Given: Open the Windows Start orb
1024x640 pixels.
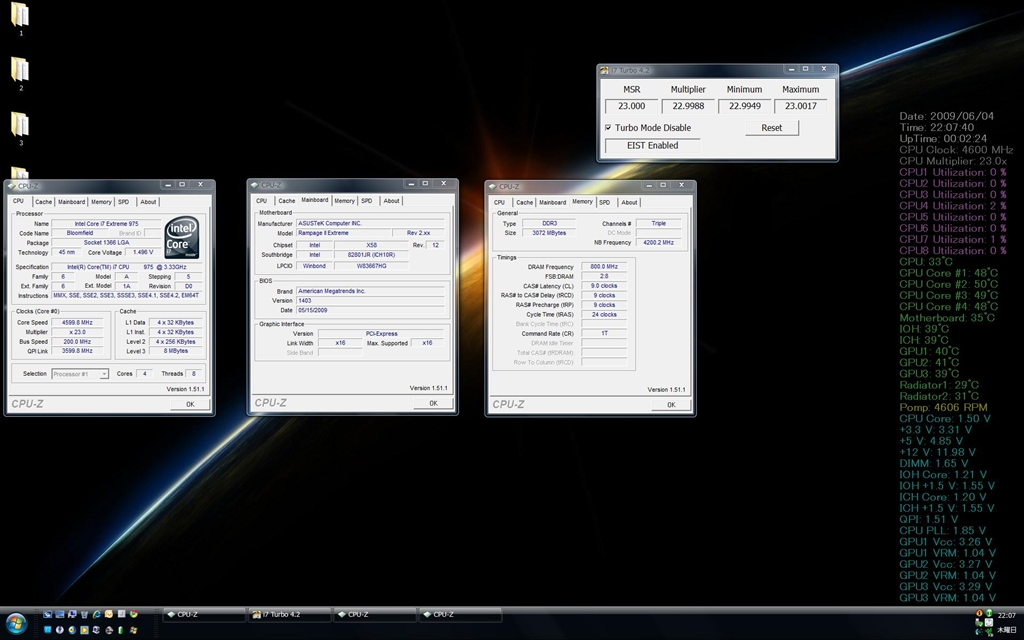Looking at the screenshot, I should pos(19,622).
